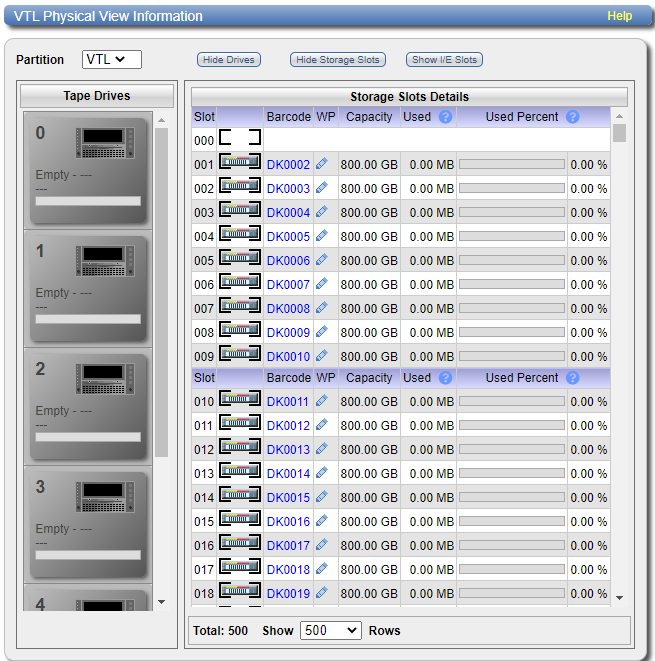Viewport: 655px width, 661px height.
Task: Click the cartridge icon in slot 006
Action: tap(240, 282)
